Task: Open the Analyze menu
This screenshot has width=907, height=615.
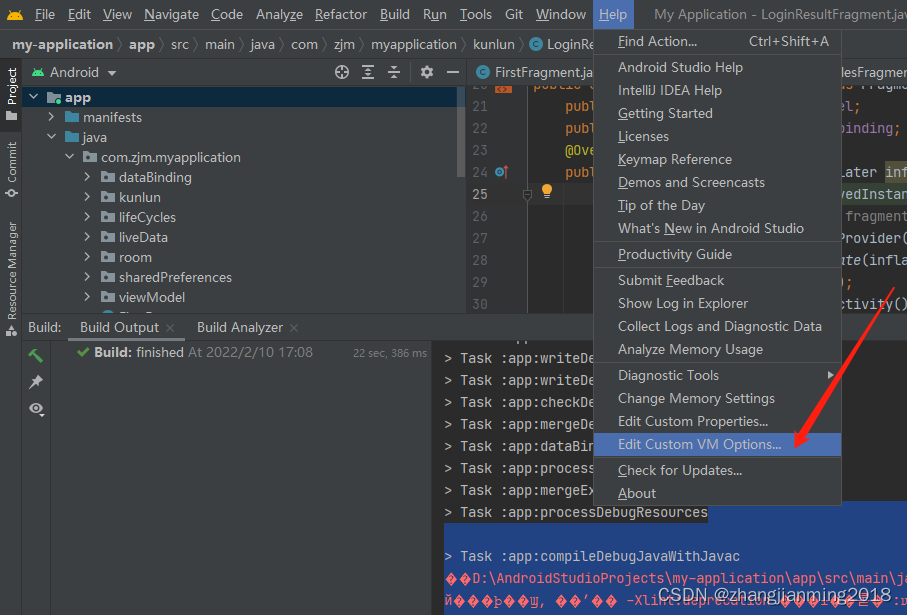Action: (279, 14)
